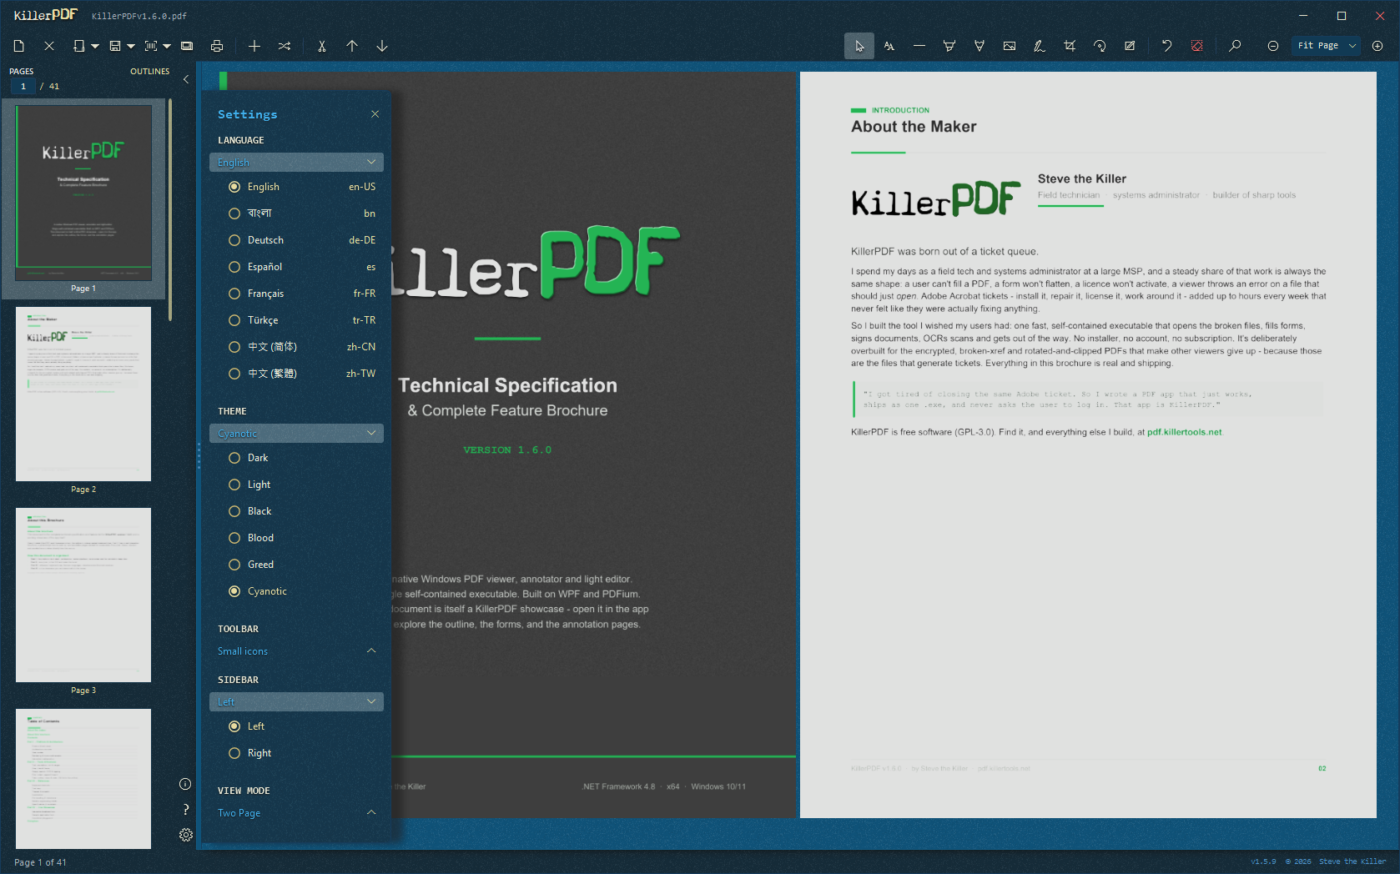This screenshot has width=1400, height=874.
Task: Click the settings gear icon in sidebar
Action: point(185,835)
